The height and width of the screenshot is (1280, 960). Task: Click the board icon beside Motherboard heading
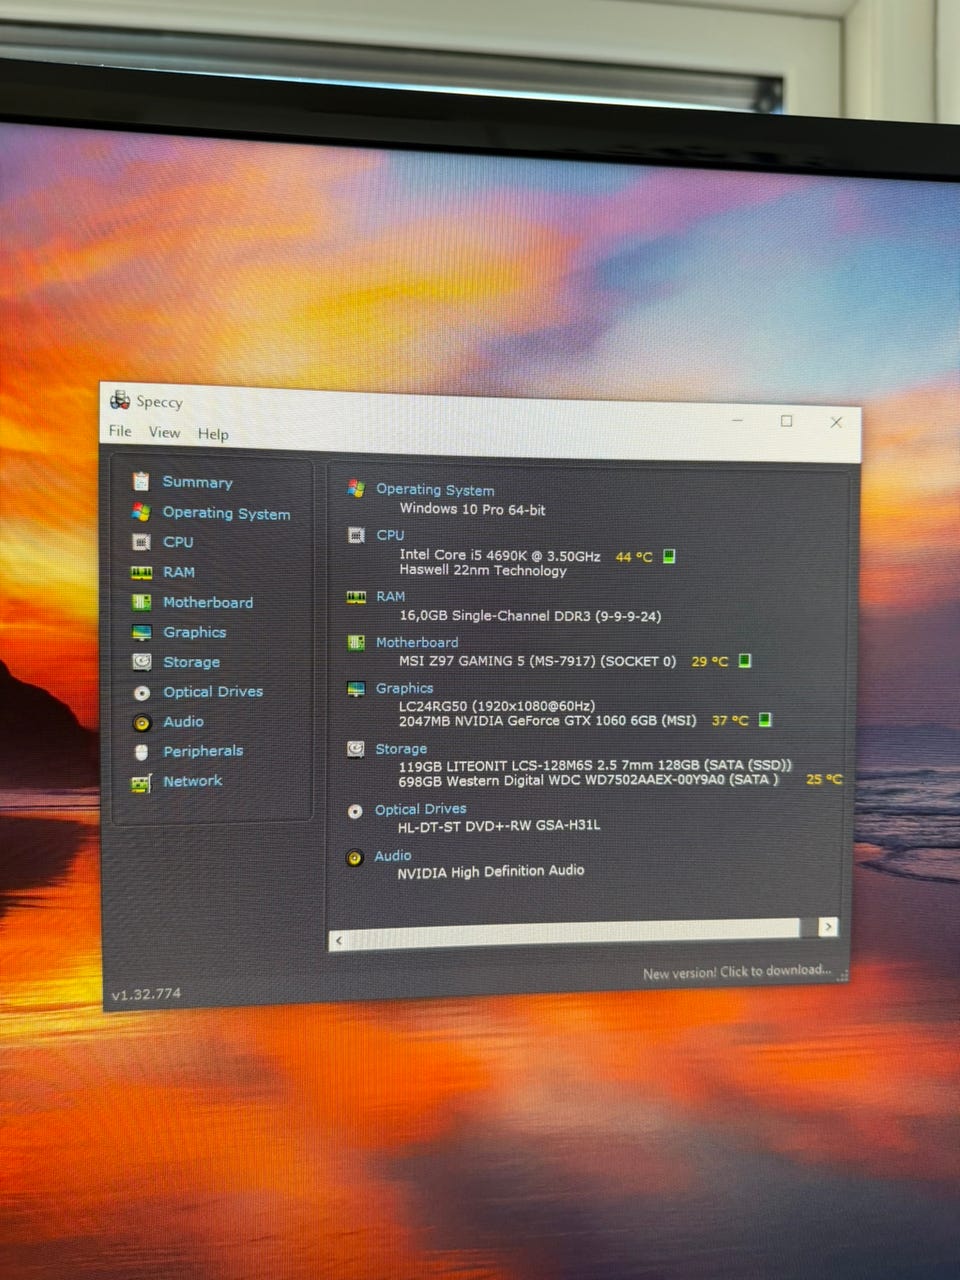[x=356, y=642]
